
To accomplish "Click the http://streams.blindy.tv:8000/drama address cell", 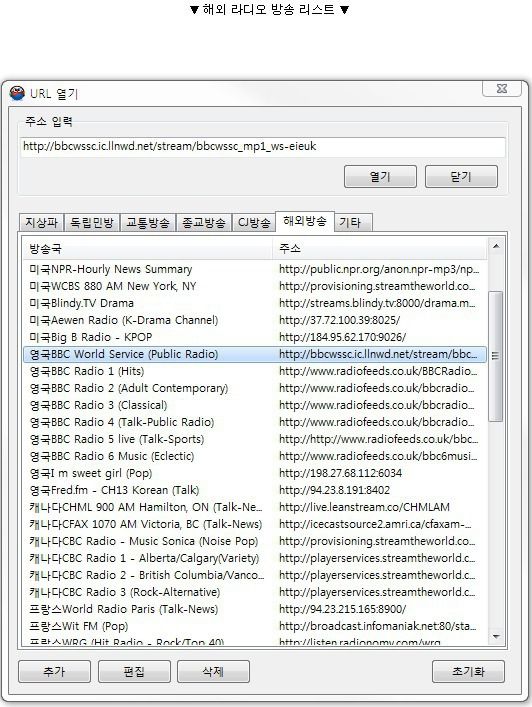I will click(377, 303).
